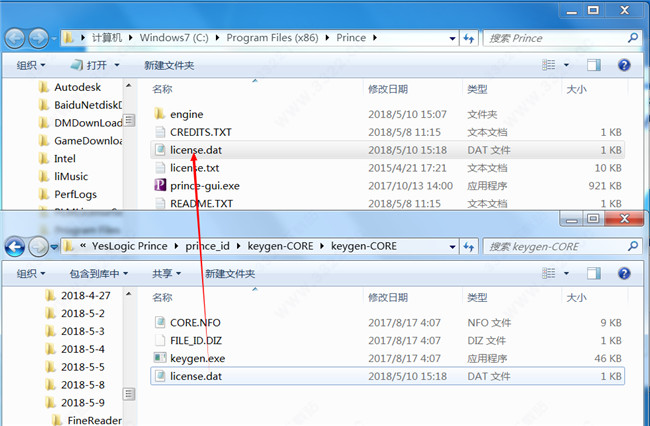The image size is (650, 426).
Task: Select the Autodesk folder in the tree
Action: coord(78,87)
